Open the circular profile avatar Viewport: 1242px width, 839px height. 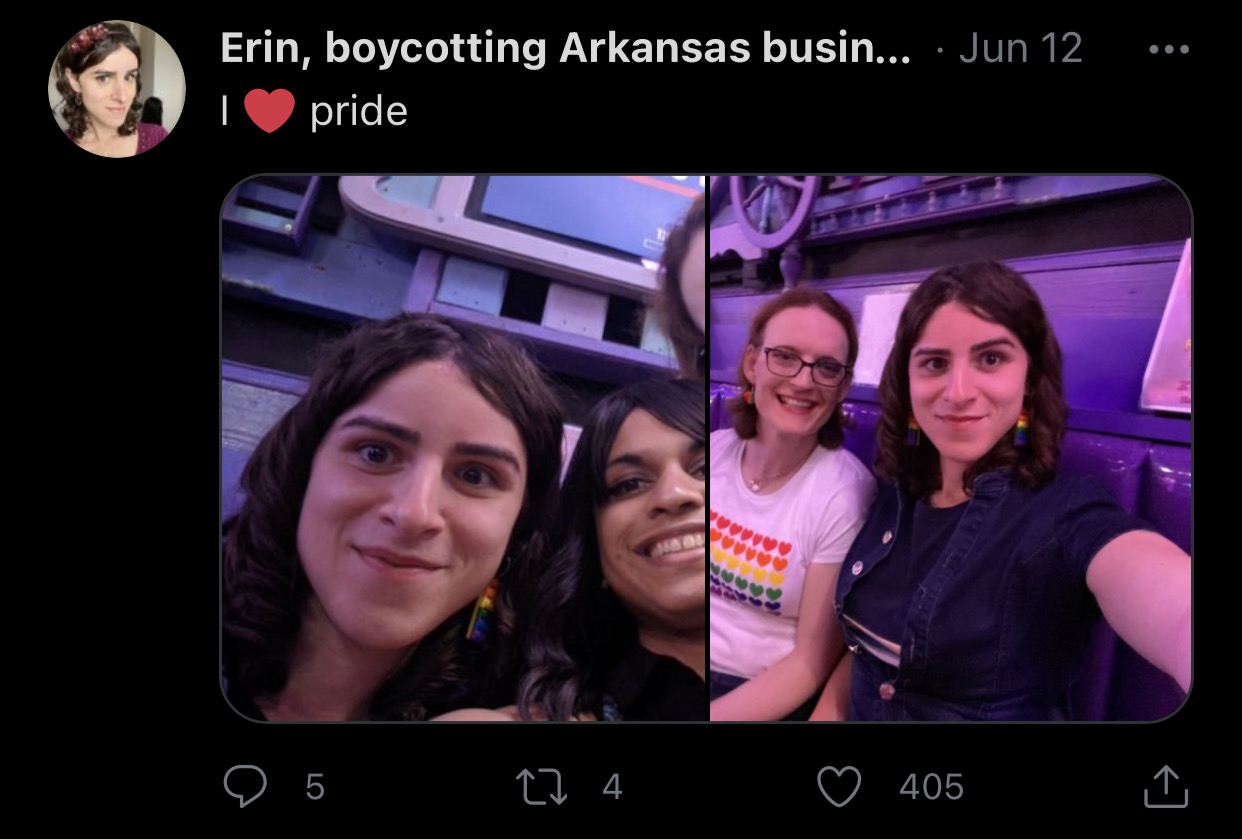click(116, 88)
